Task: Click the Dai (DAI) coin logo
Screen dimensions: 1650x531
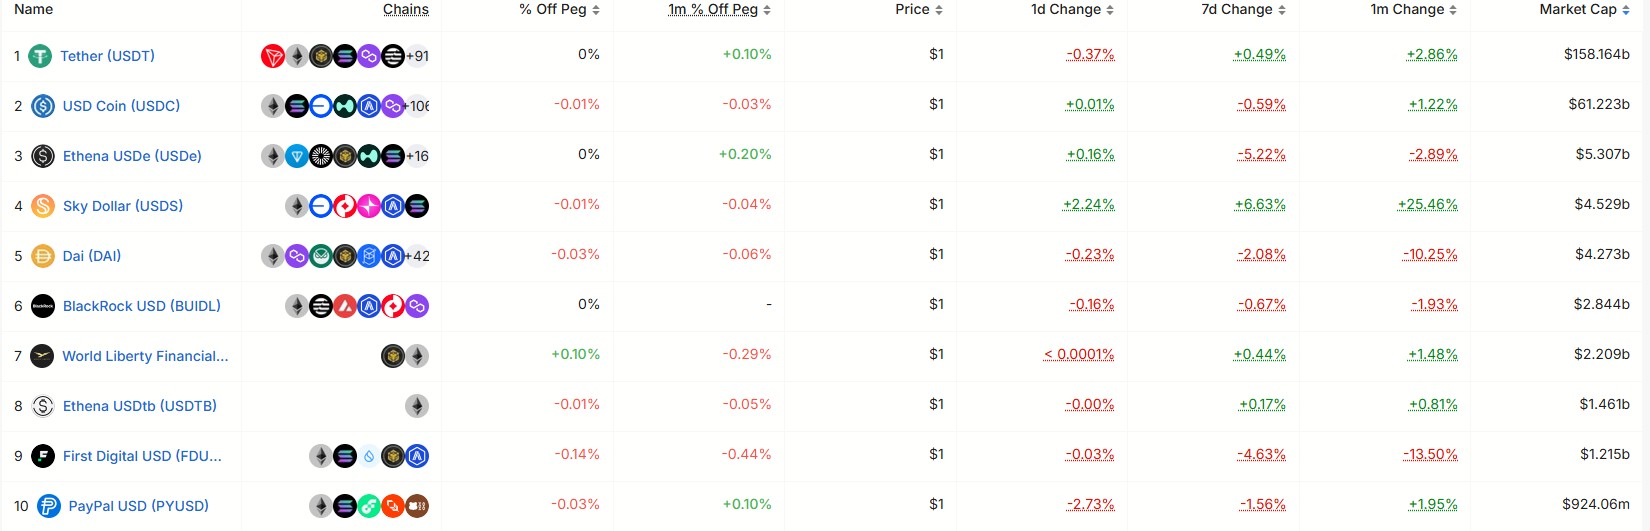Action: 43,256
